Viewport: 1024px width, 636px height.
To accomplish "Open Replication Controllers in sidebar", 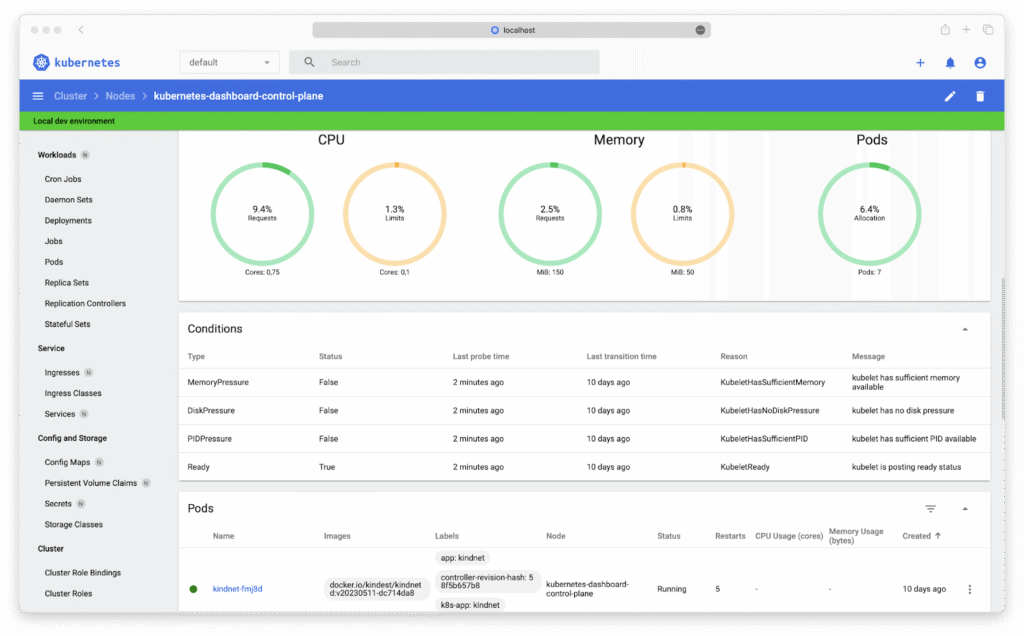I will [x=85, y=304].
